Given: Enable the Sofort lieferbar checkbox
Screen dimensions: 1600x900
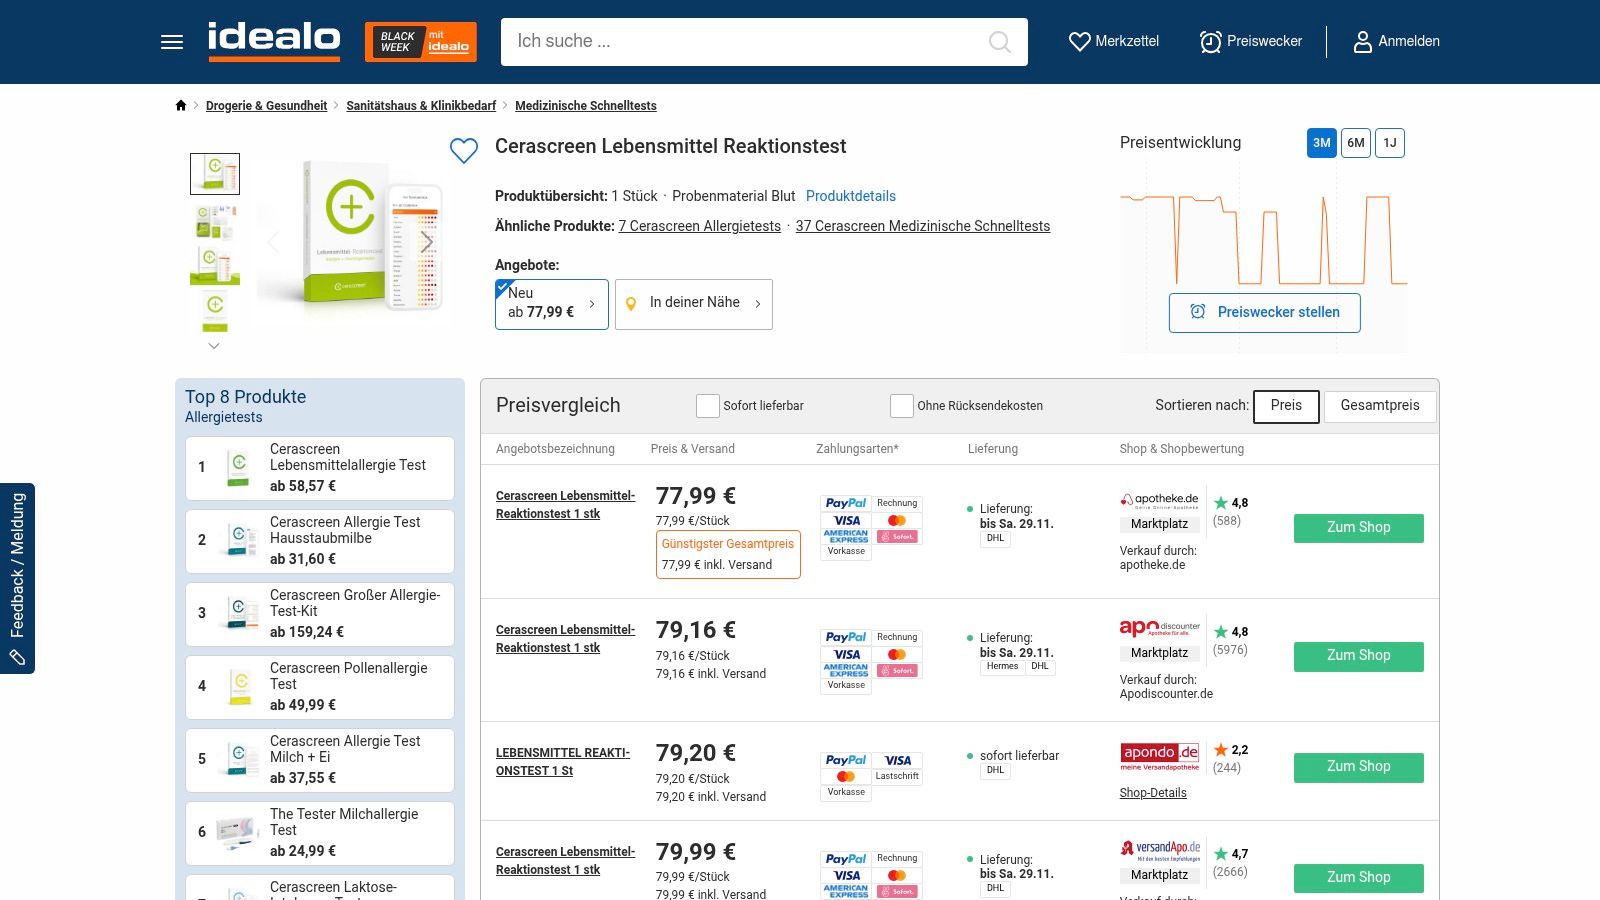Looking at the screenshot, I should coord(708,406).
